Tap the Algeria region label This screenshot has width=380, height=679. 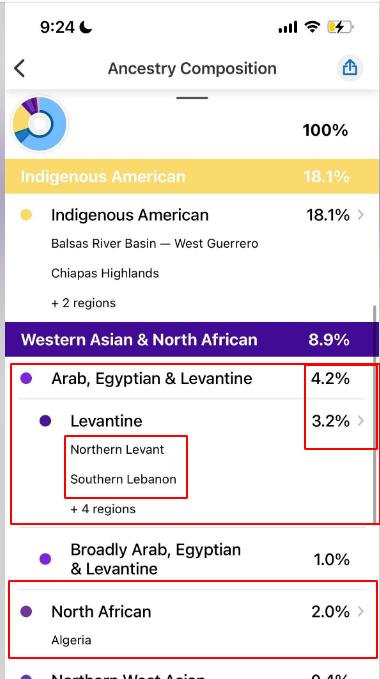point(71,640)
